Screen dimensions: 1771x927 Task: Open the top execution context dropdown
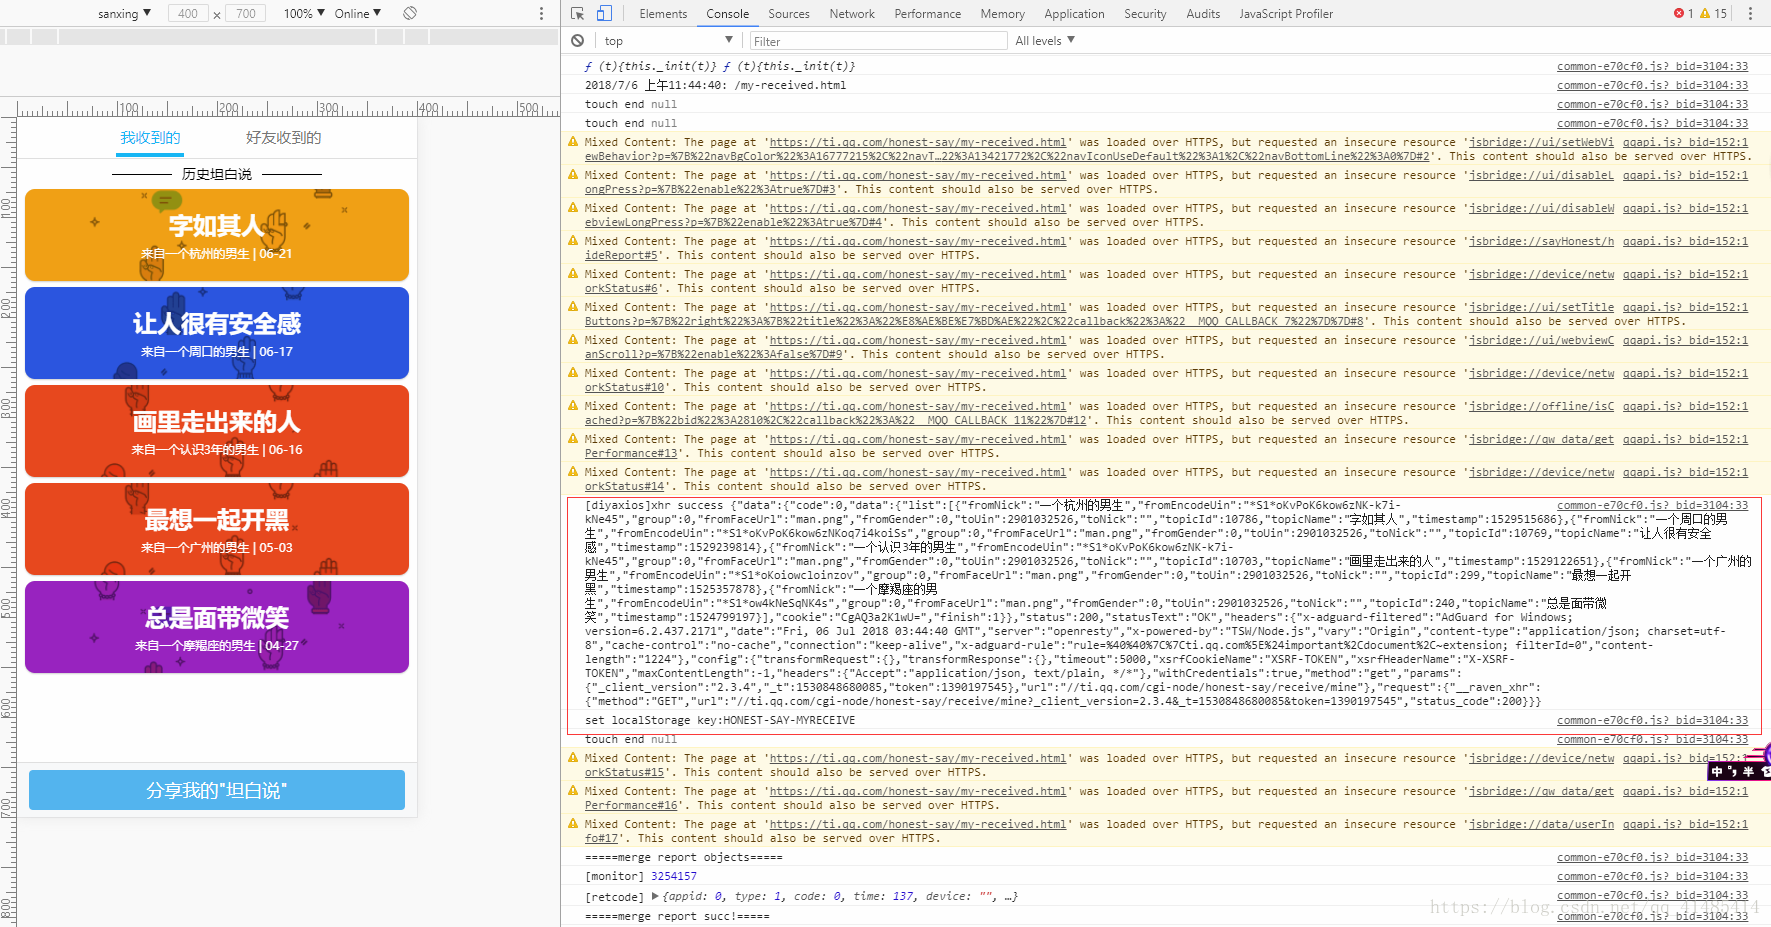668,41
